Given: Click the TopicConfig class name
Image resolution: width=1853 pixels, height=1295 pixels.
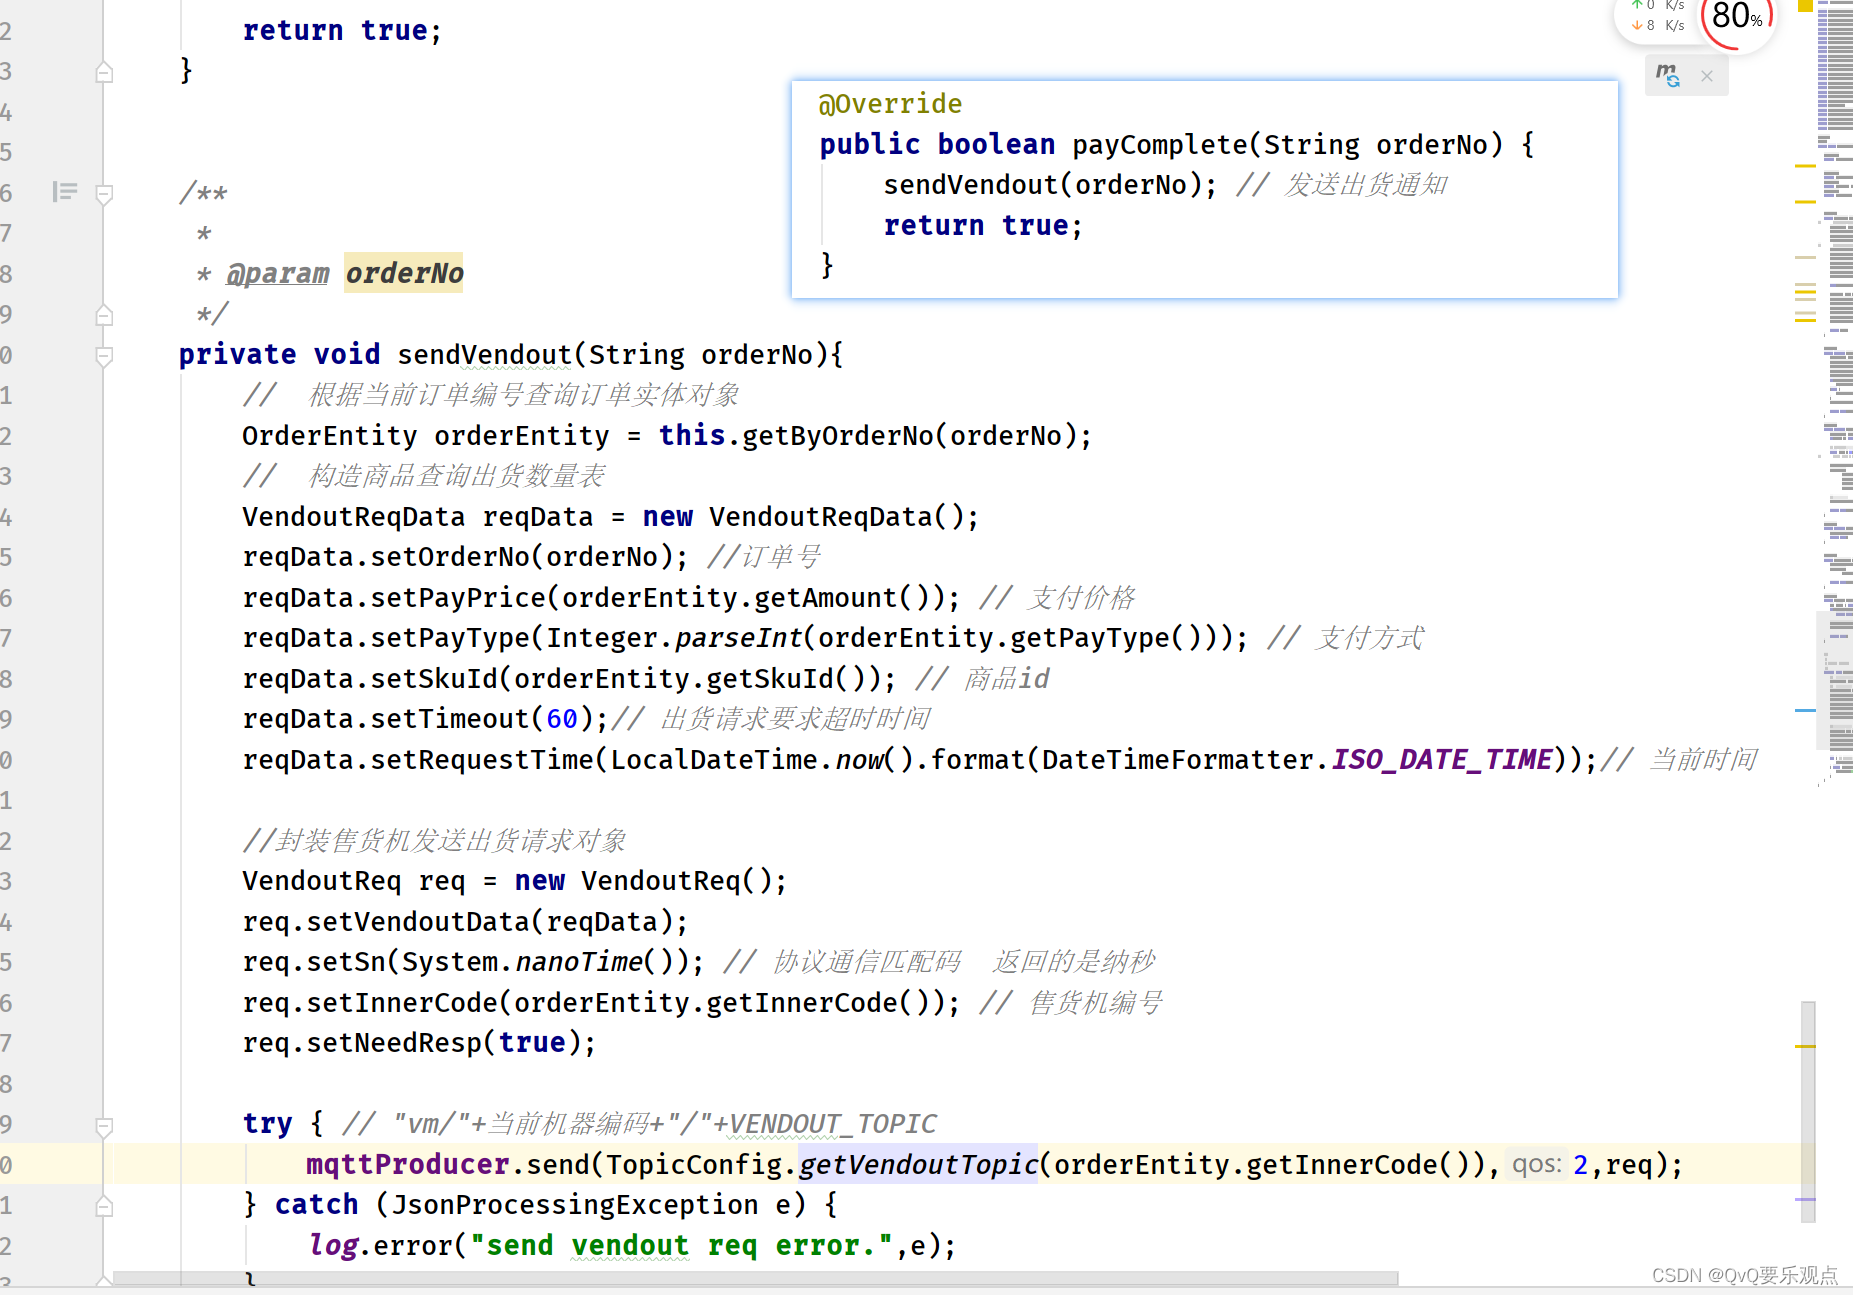Looking at the screenshot, I should [693, 1165].
